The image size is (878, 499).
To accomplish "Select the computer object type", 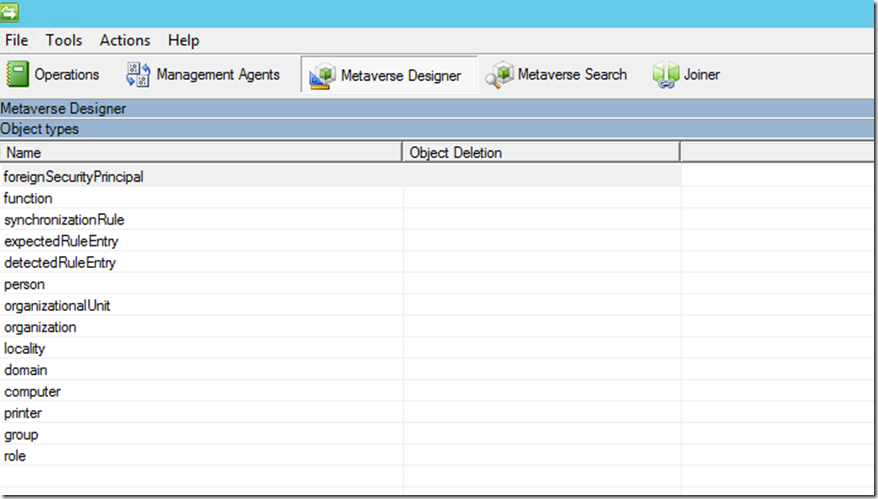I will pyautogui.click(x=32, y=391).
